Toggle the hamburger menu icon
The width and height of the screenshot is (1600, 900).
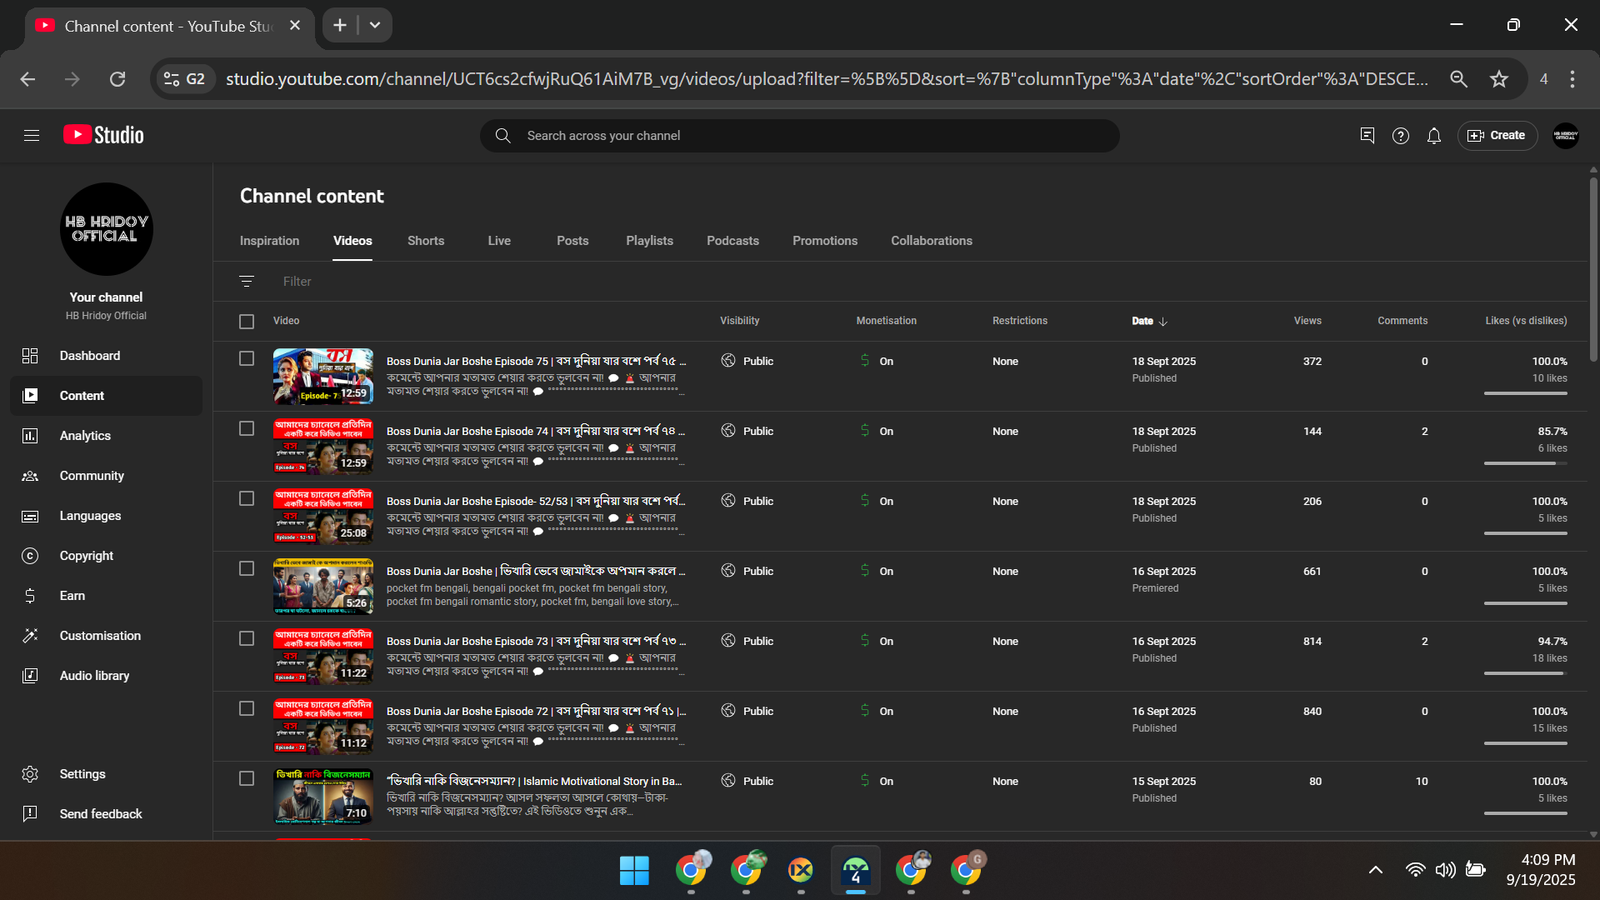(x=32, y=135)
